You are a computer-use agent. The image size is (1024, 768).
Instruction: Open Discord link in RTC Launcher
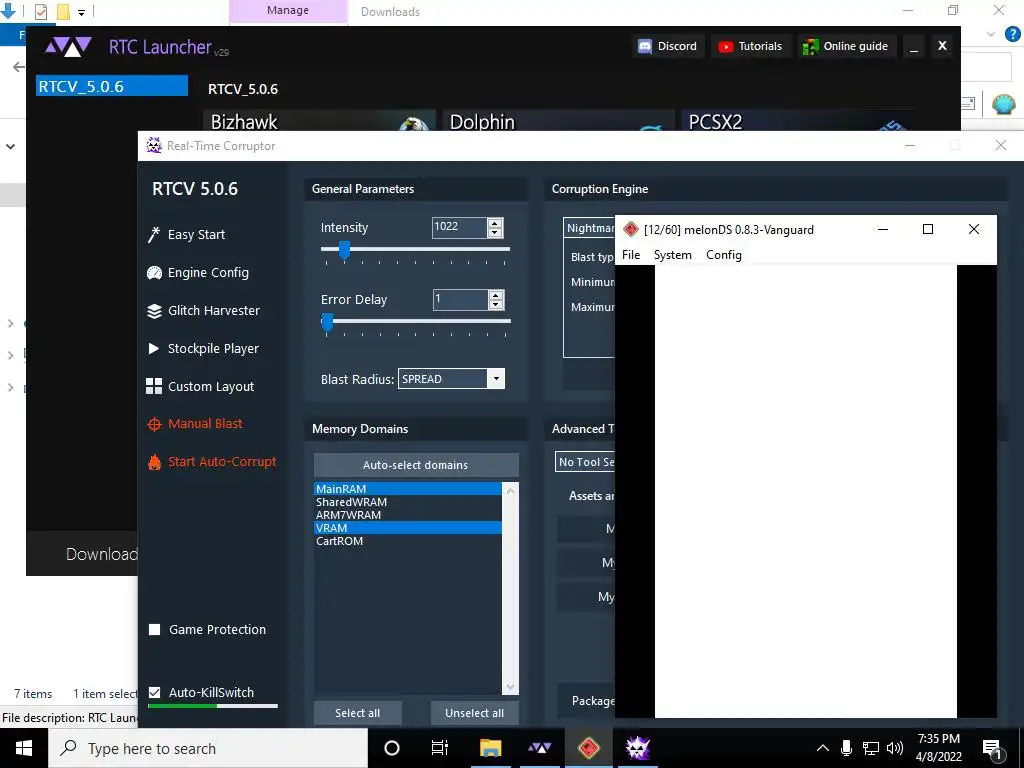[x=668, y=46]
